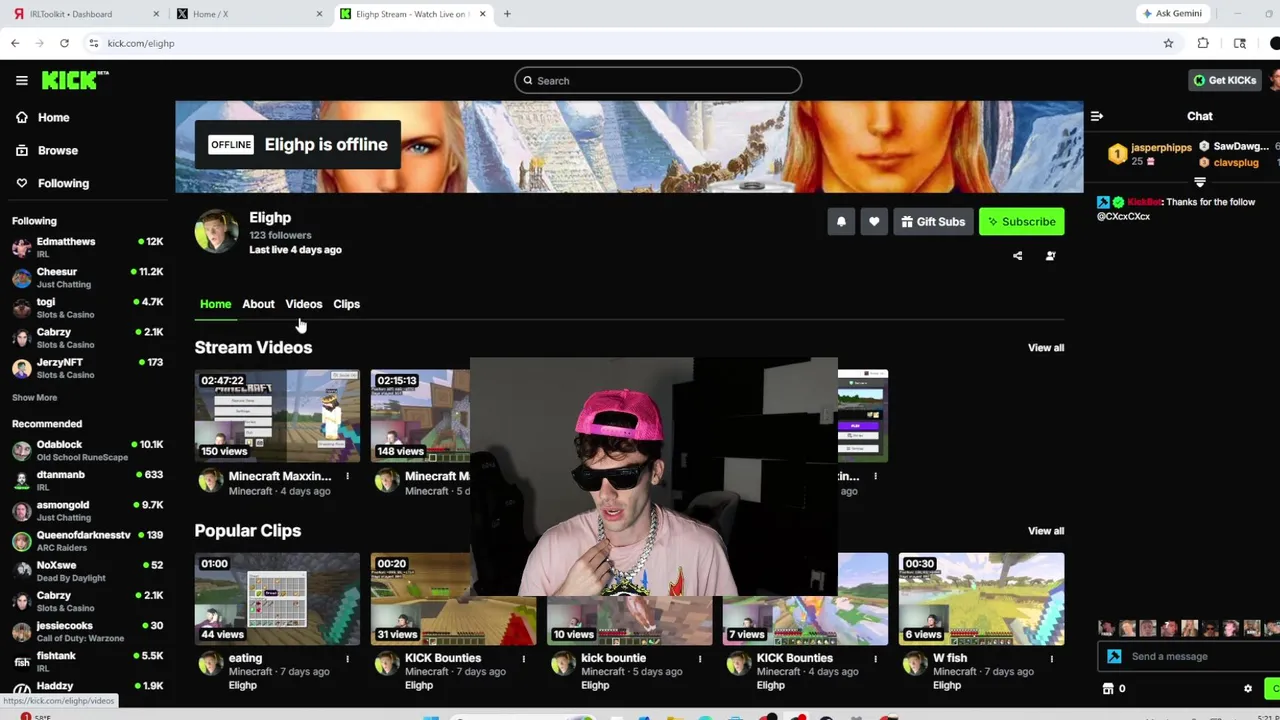Open chat settings gear icon

pyautogui.click(x=1247, y=689)
